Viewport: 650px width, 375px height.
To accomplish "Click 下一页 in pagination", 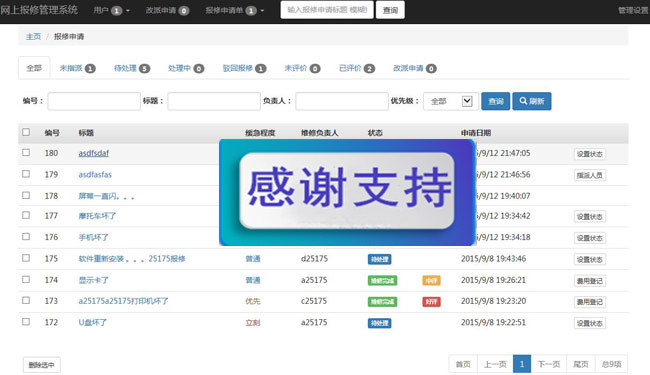I will 549,364.
